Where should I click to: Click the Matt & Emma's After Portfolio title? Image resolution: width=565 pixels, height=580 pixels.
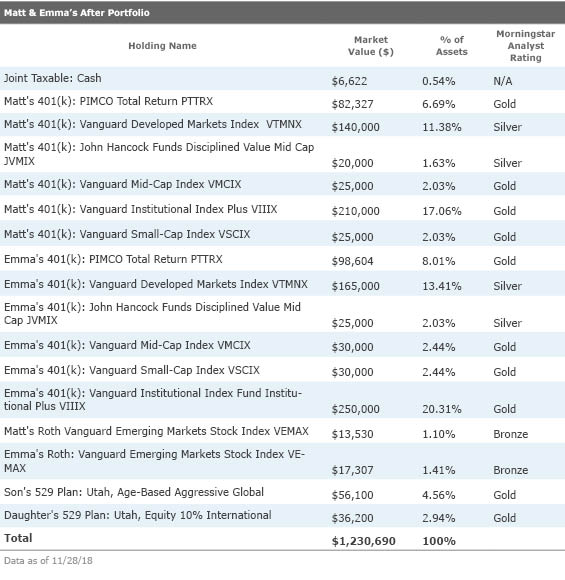[x=77, y=13]
